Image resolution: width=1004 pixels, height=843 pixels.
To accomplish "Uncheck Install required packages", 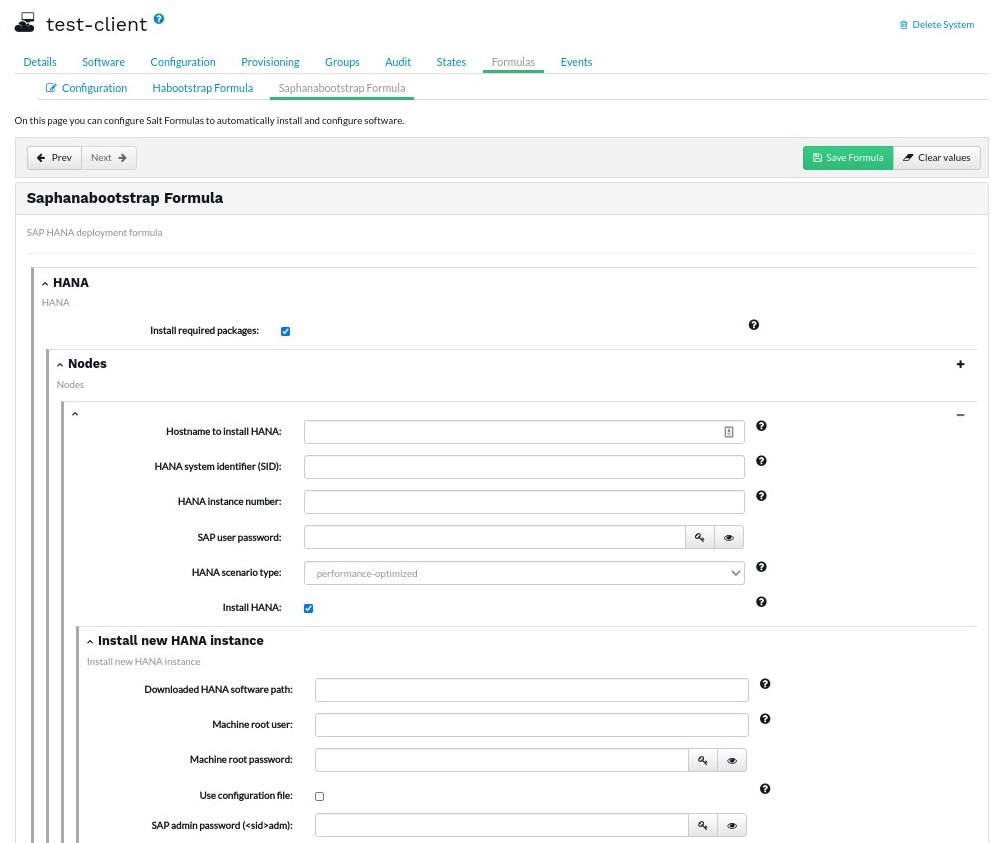I will pyautogui.click(x=285, y=331).
